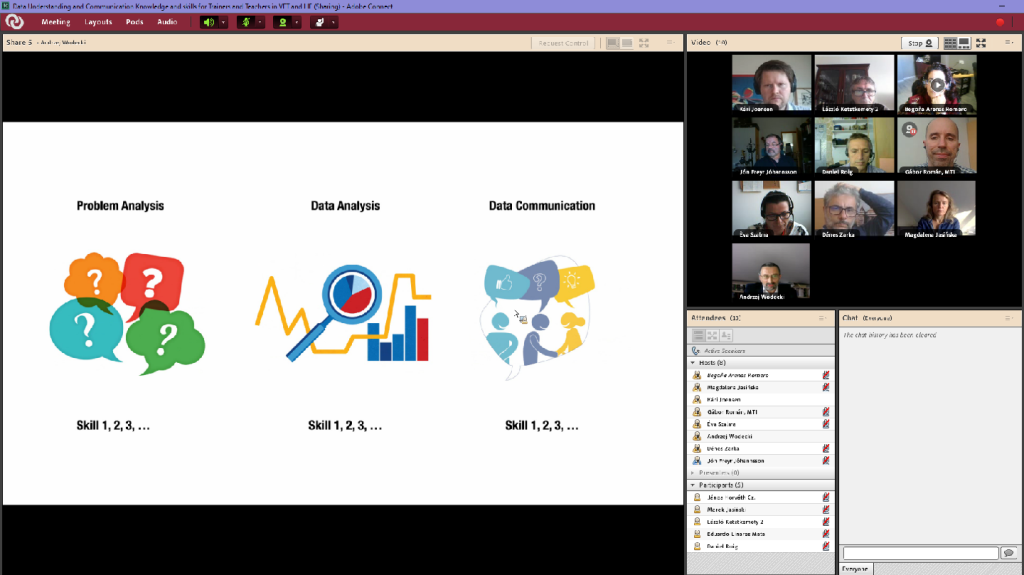1024x575 pixels.
Task: Switch video pod to grid layout
Action: click(x=950, y=43)
